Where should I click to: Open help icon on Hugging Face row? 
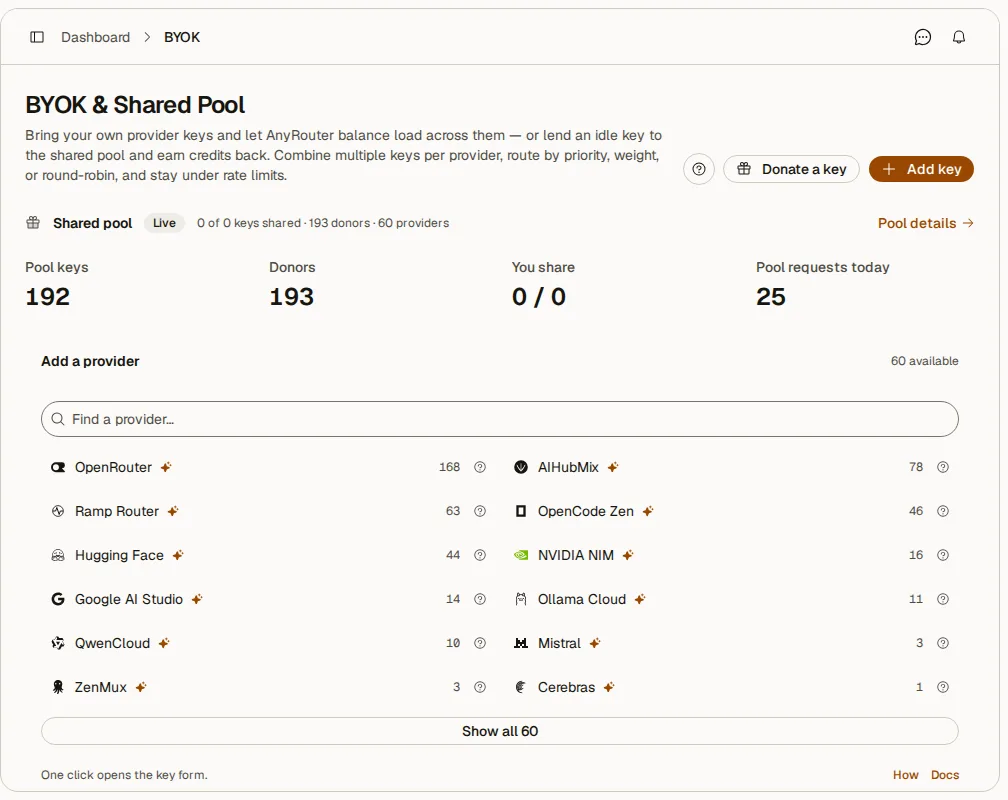480,555
